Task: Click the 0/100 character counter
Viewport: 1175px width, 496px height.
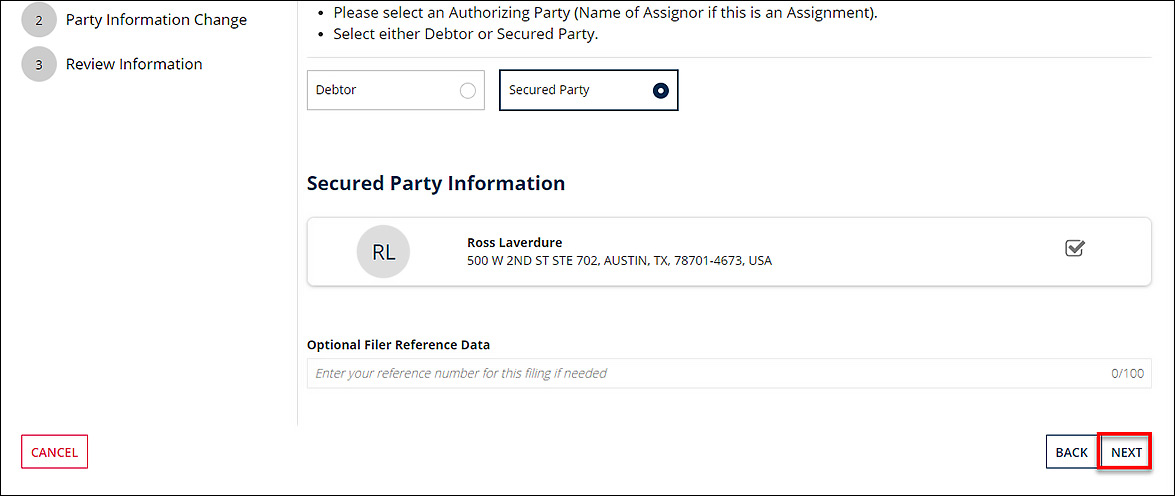Action: click(x=1127, y=373)
